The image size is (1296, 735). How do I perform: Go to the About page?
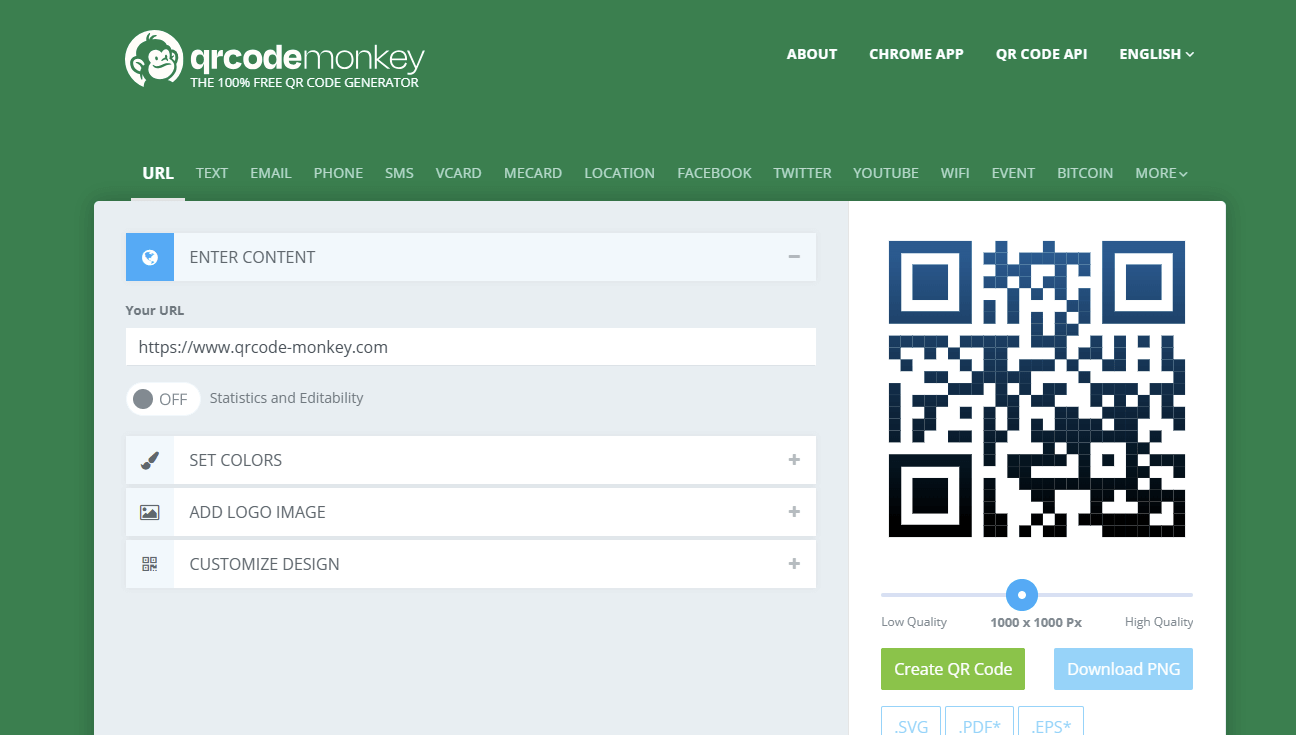812,54
